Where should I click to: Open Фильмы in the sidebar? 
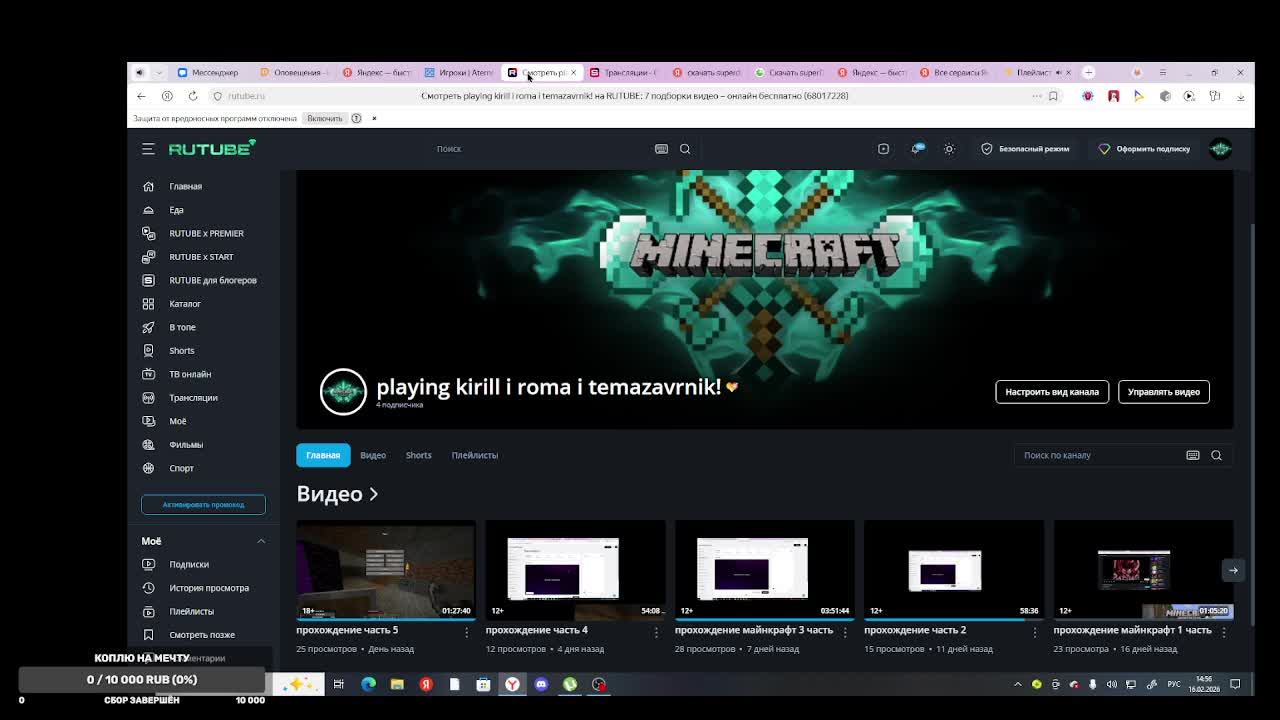[x=186, y=445]
